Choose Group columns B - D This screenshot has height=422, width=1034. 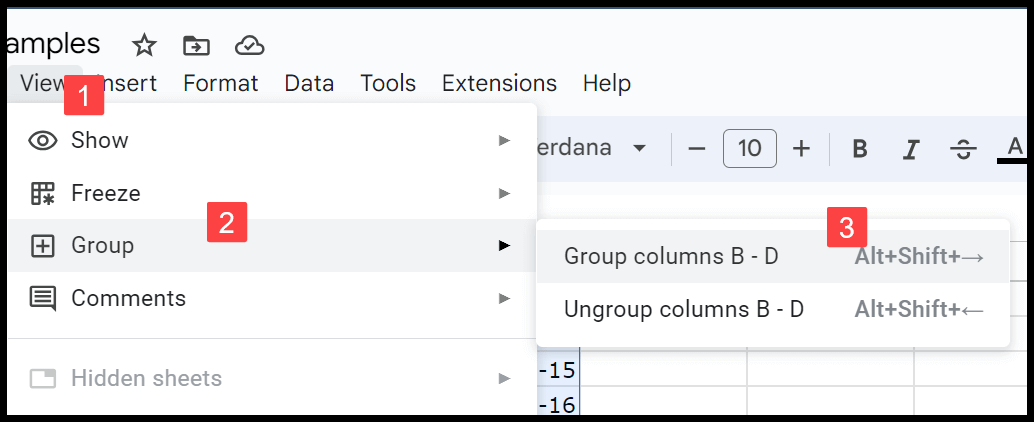pyautogui.click(x=773, y=256)
